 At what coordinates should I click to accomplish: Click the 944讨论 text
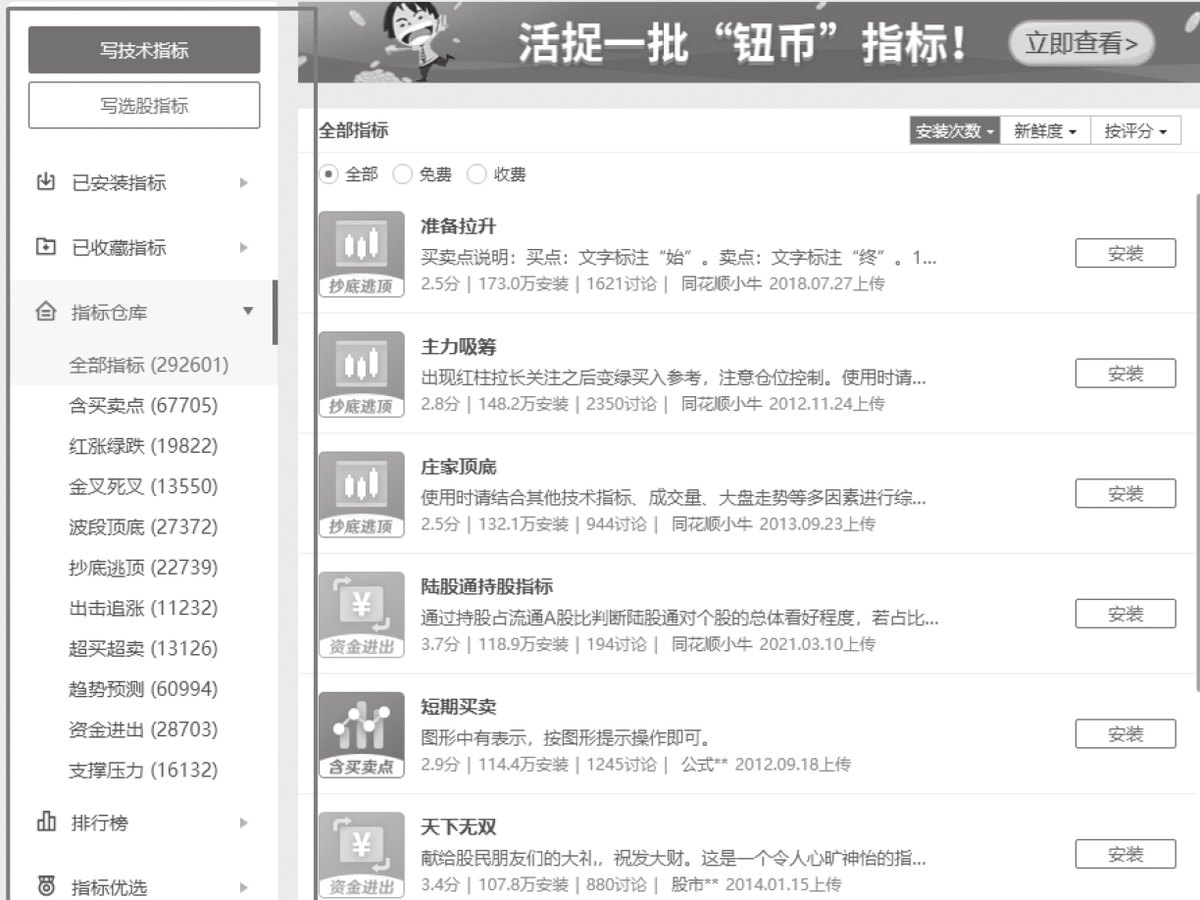tap(615, 524)
